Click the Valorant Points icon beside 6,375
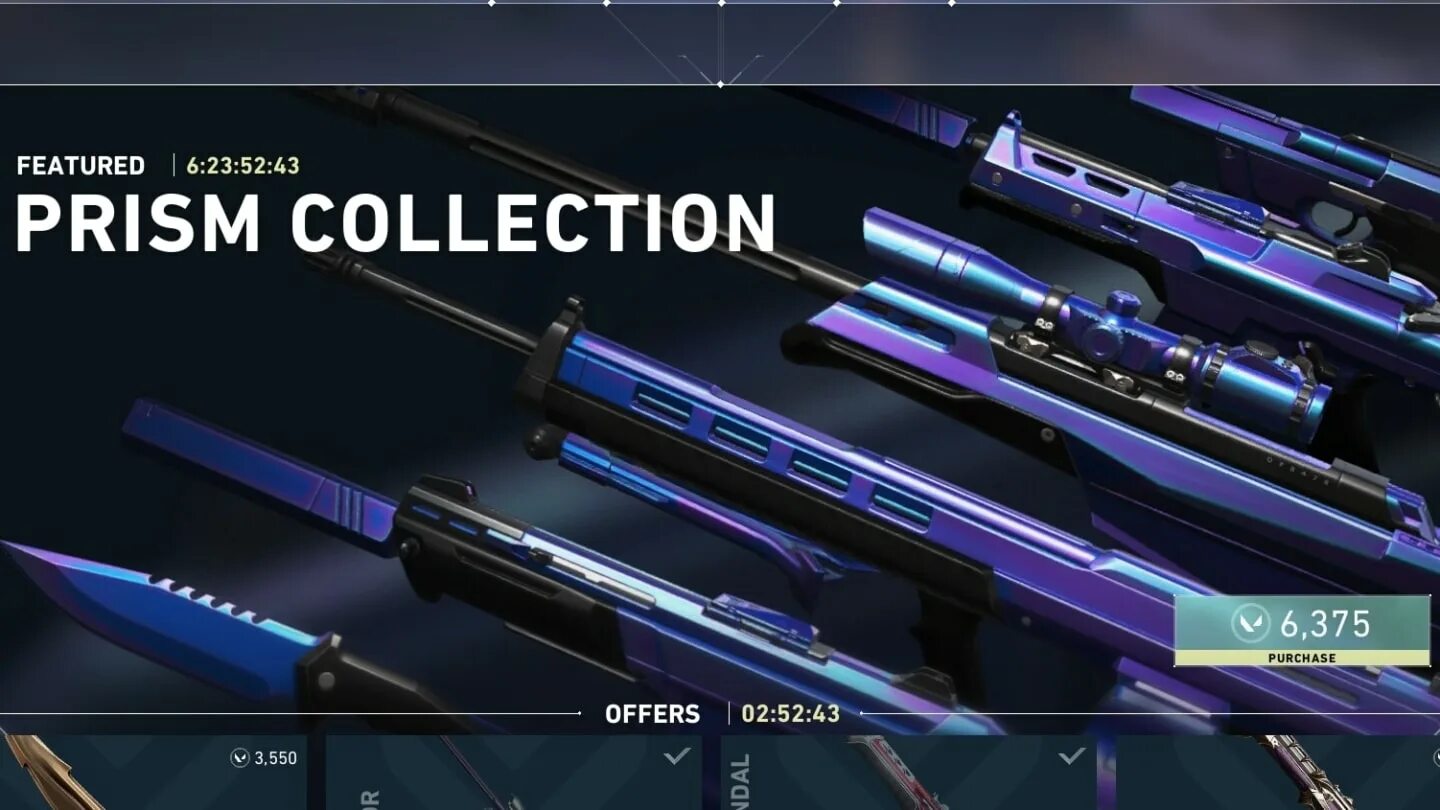Screen dimensions: 1440x810 [1251, 624]
